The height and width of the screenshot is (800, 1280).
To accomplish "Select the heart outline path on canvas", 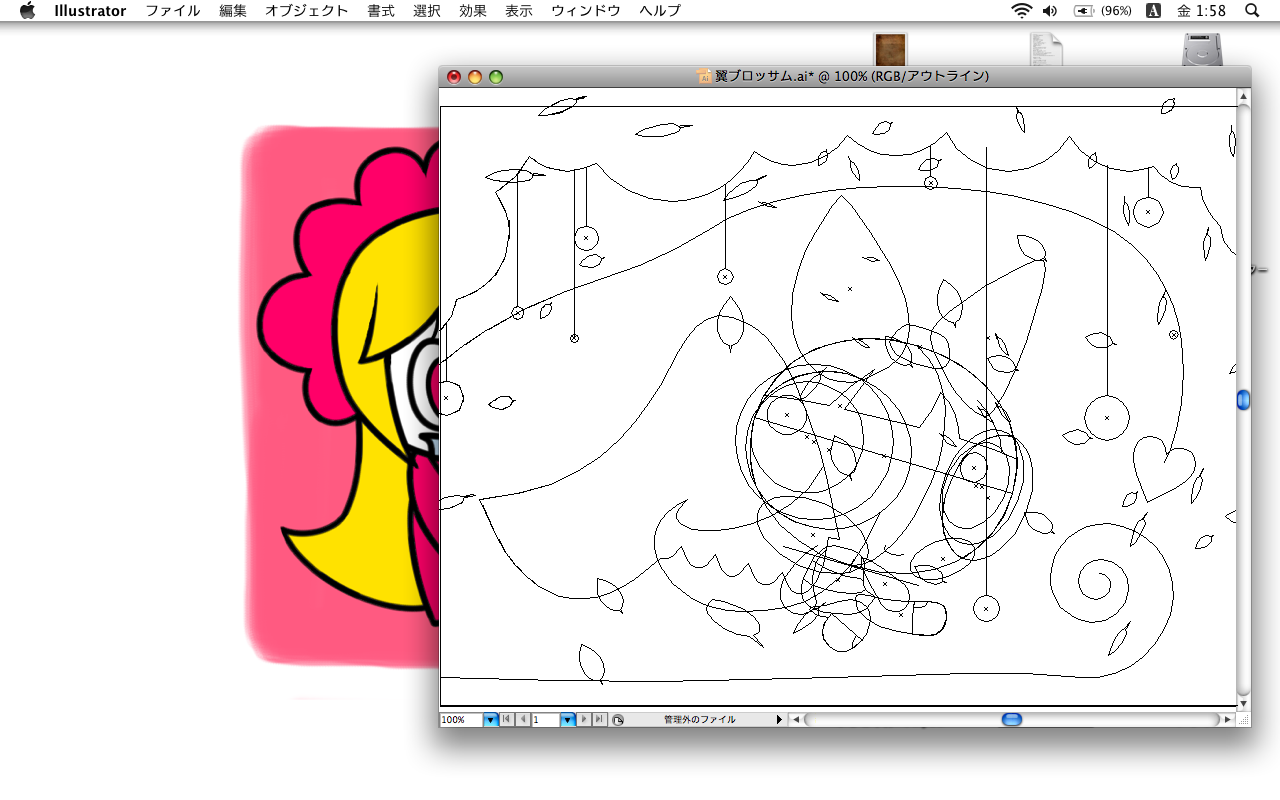I will point(1164,468).
